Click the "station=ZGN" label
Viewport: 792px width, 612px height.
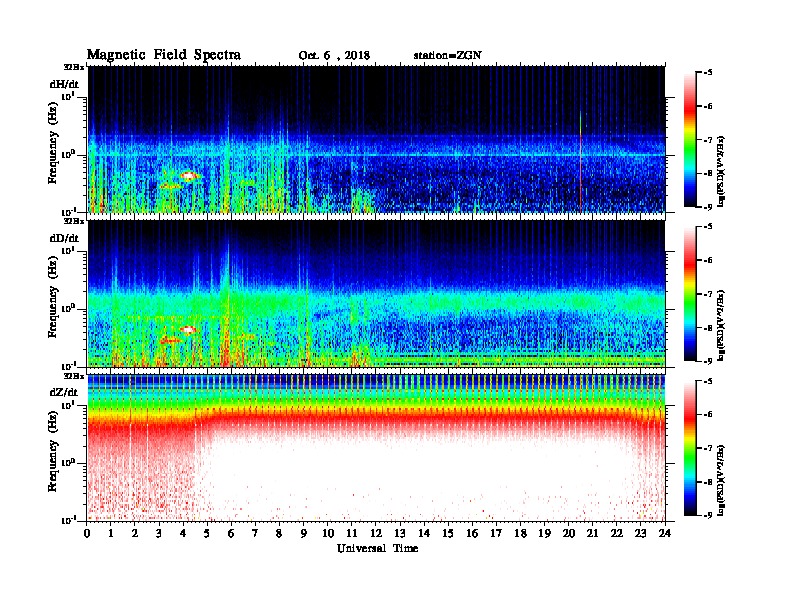pyautogui.click(x=448, y=56)
